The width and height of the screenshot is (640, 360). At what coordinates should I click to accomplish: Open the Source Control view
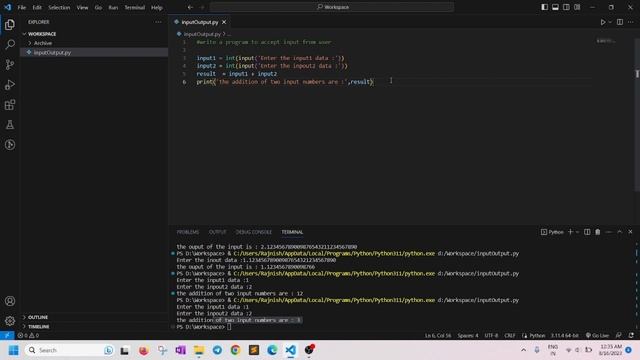10,64
